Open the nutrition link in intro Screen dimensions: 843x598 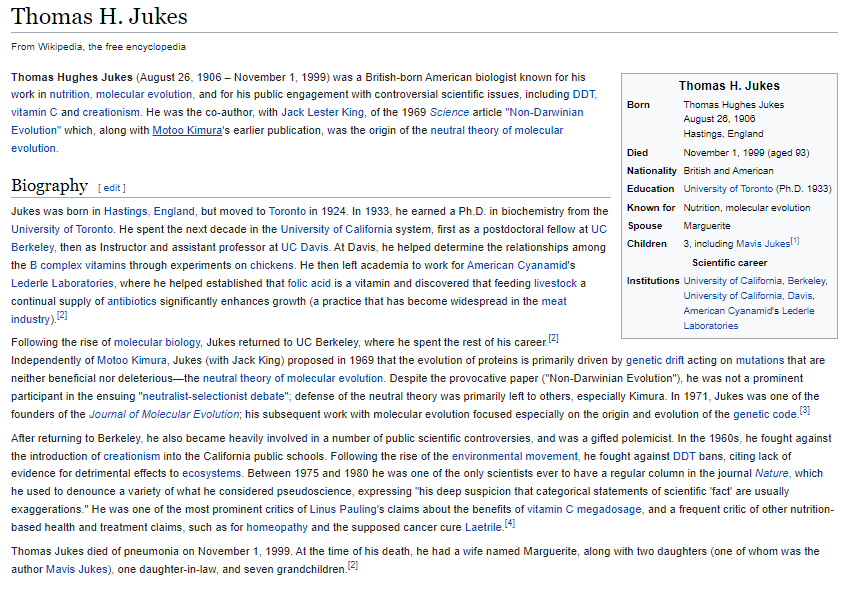tap(69, 95)
